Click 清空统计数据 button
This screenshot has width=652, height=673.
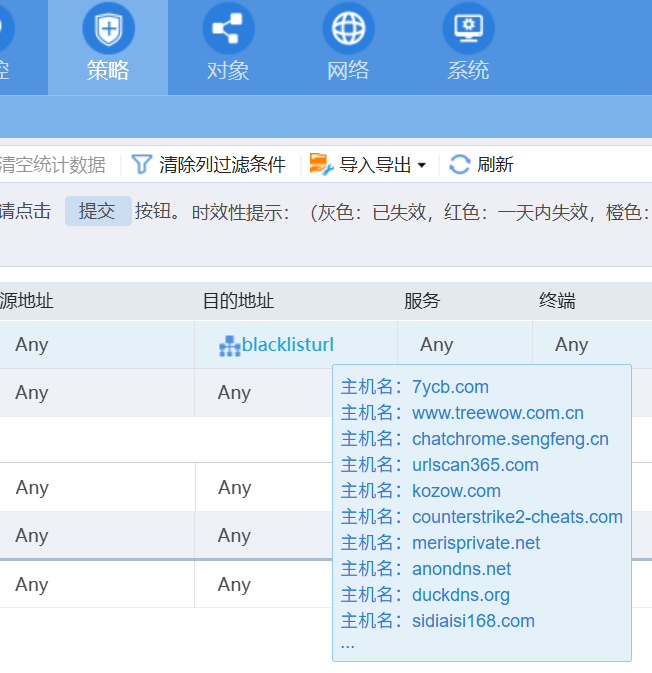point(52,165)
